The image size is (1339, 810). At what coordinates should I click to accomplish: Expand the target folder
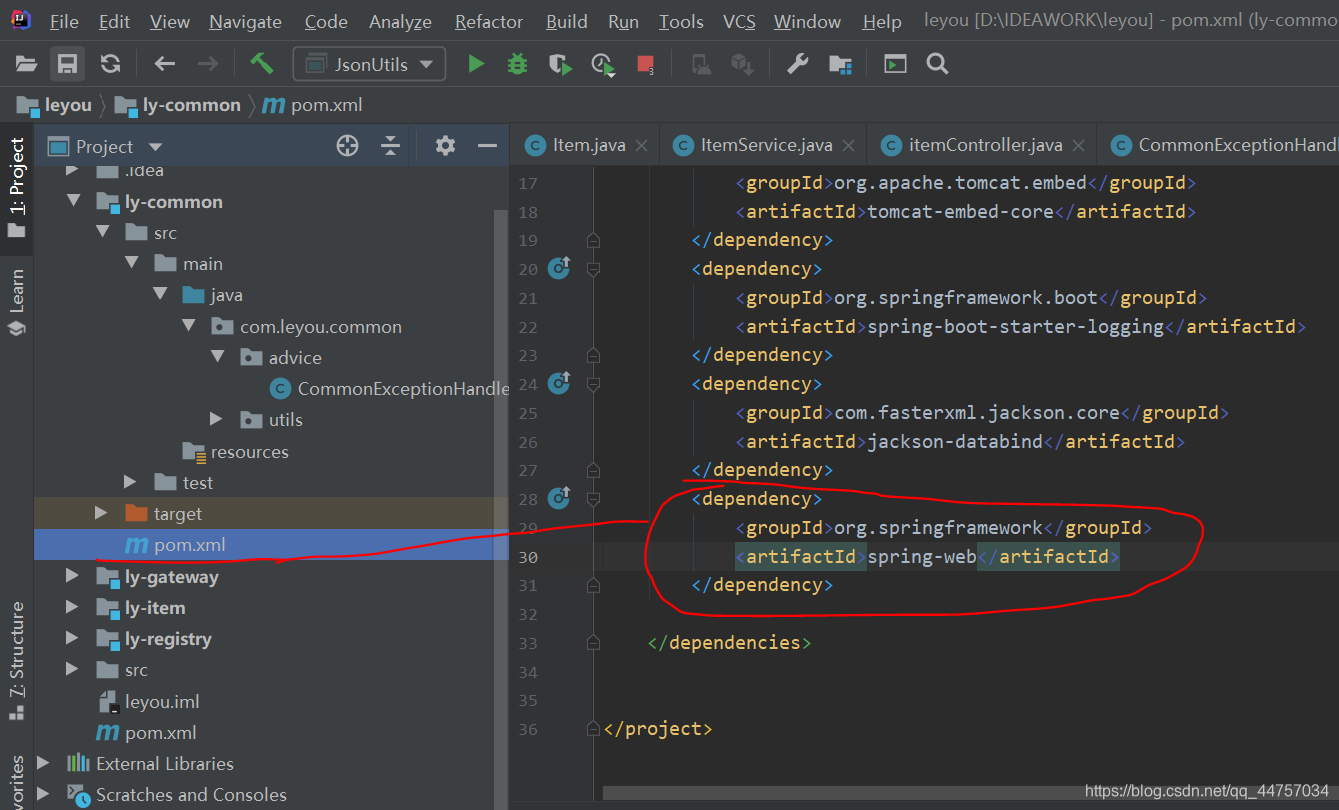(x=101, y=513)
